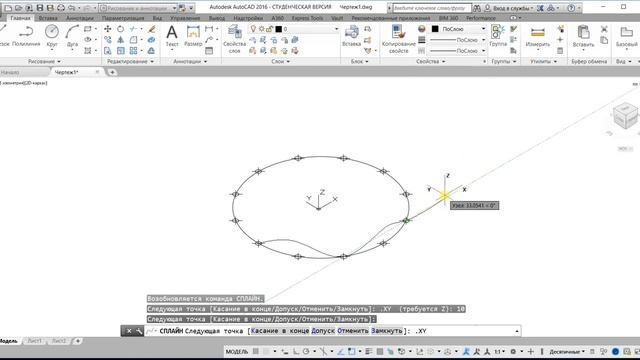Click the new drawing tab plus button
The height and width of the screenshot is (360, 640).
[x=112, y=72]
